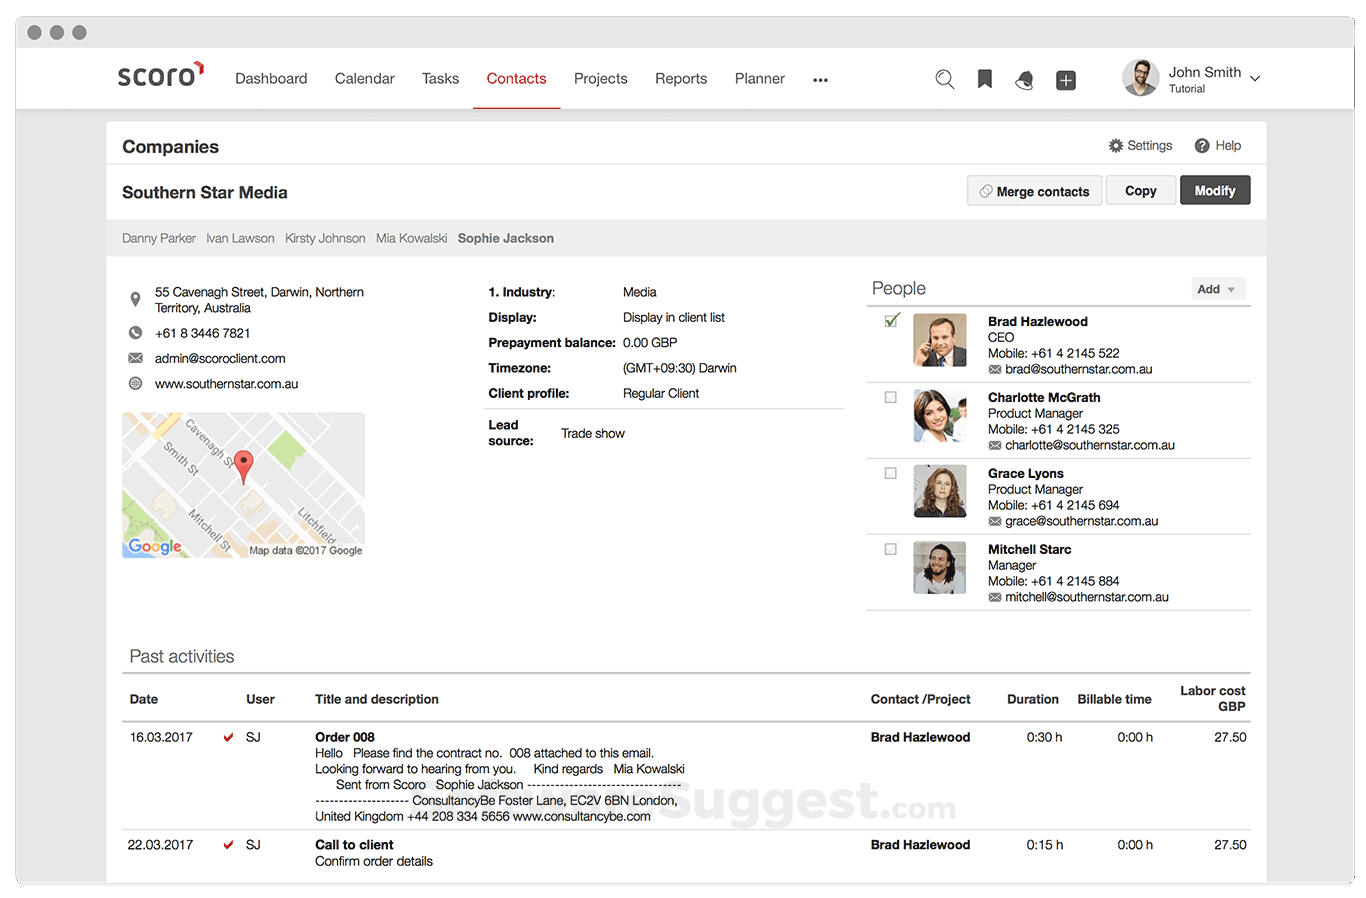The image size is (1366, 898).
Task: Click the website globe icon for www.southernstar.com.au
Action: [x=135, y=383]
